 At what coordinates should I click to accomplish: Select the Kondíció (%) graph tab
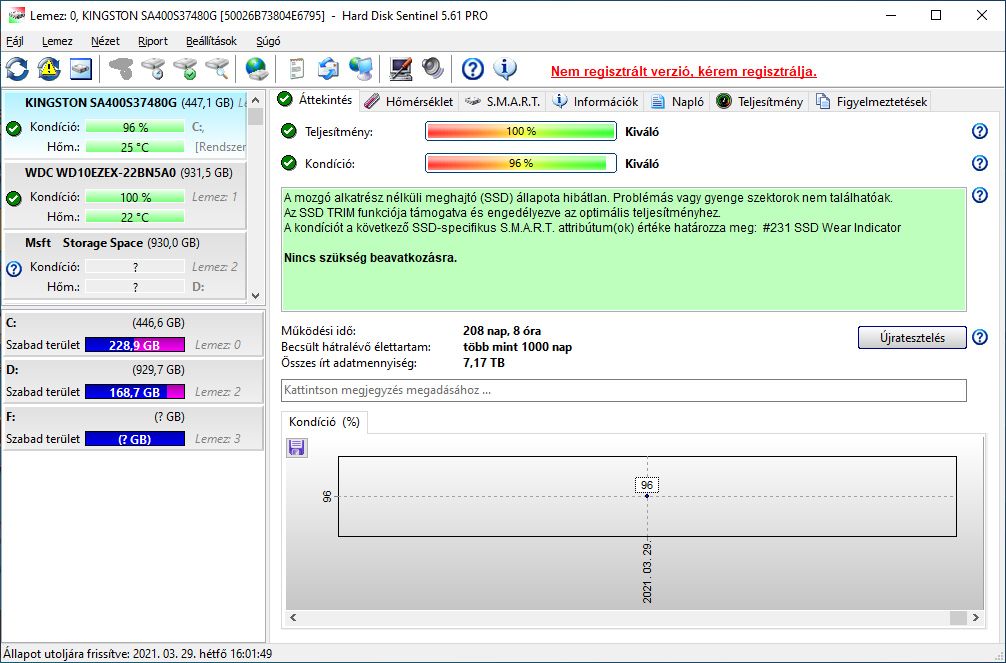[324, 422]
